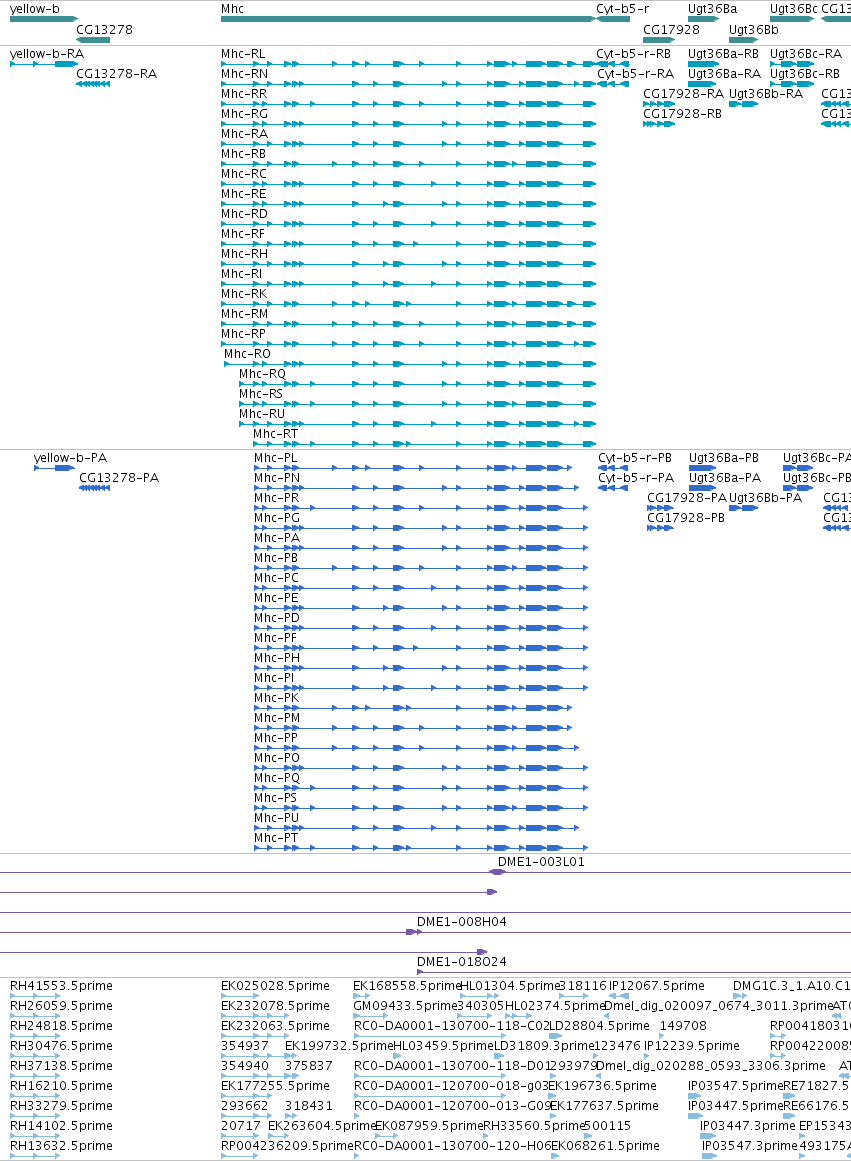Click the DME1-003L01 clone label
851x1161 pixels.
(541, 862)
